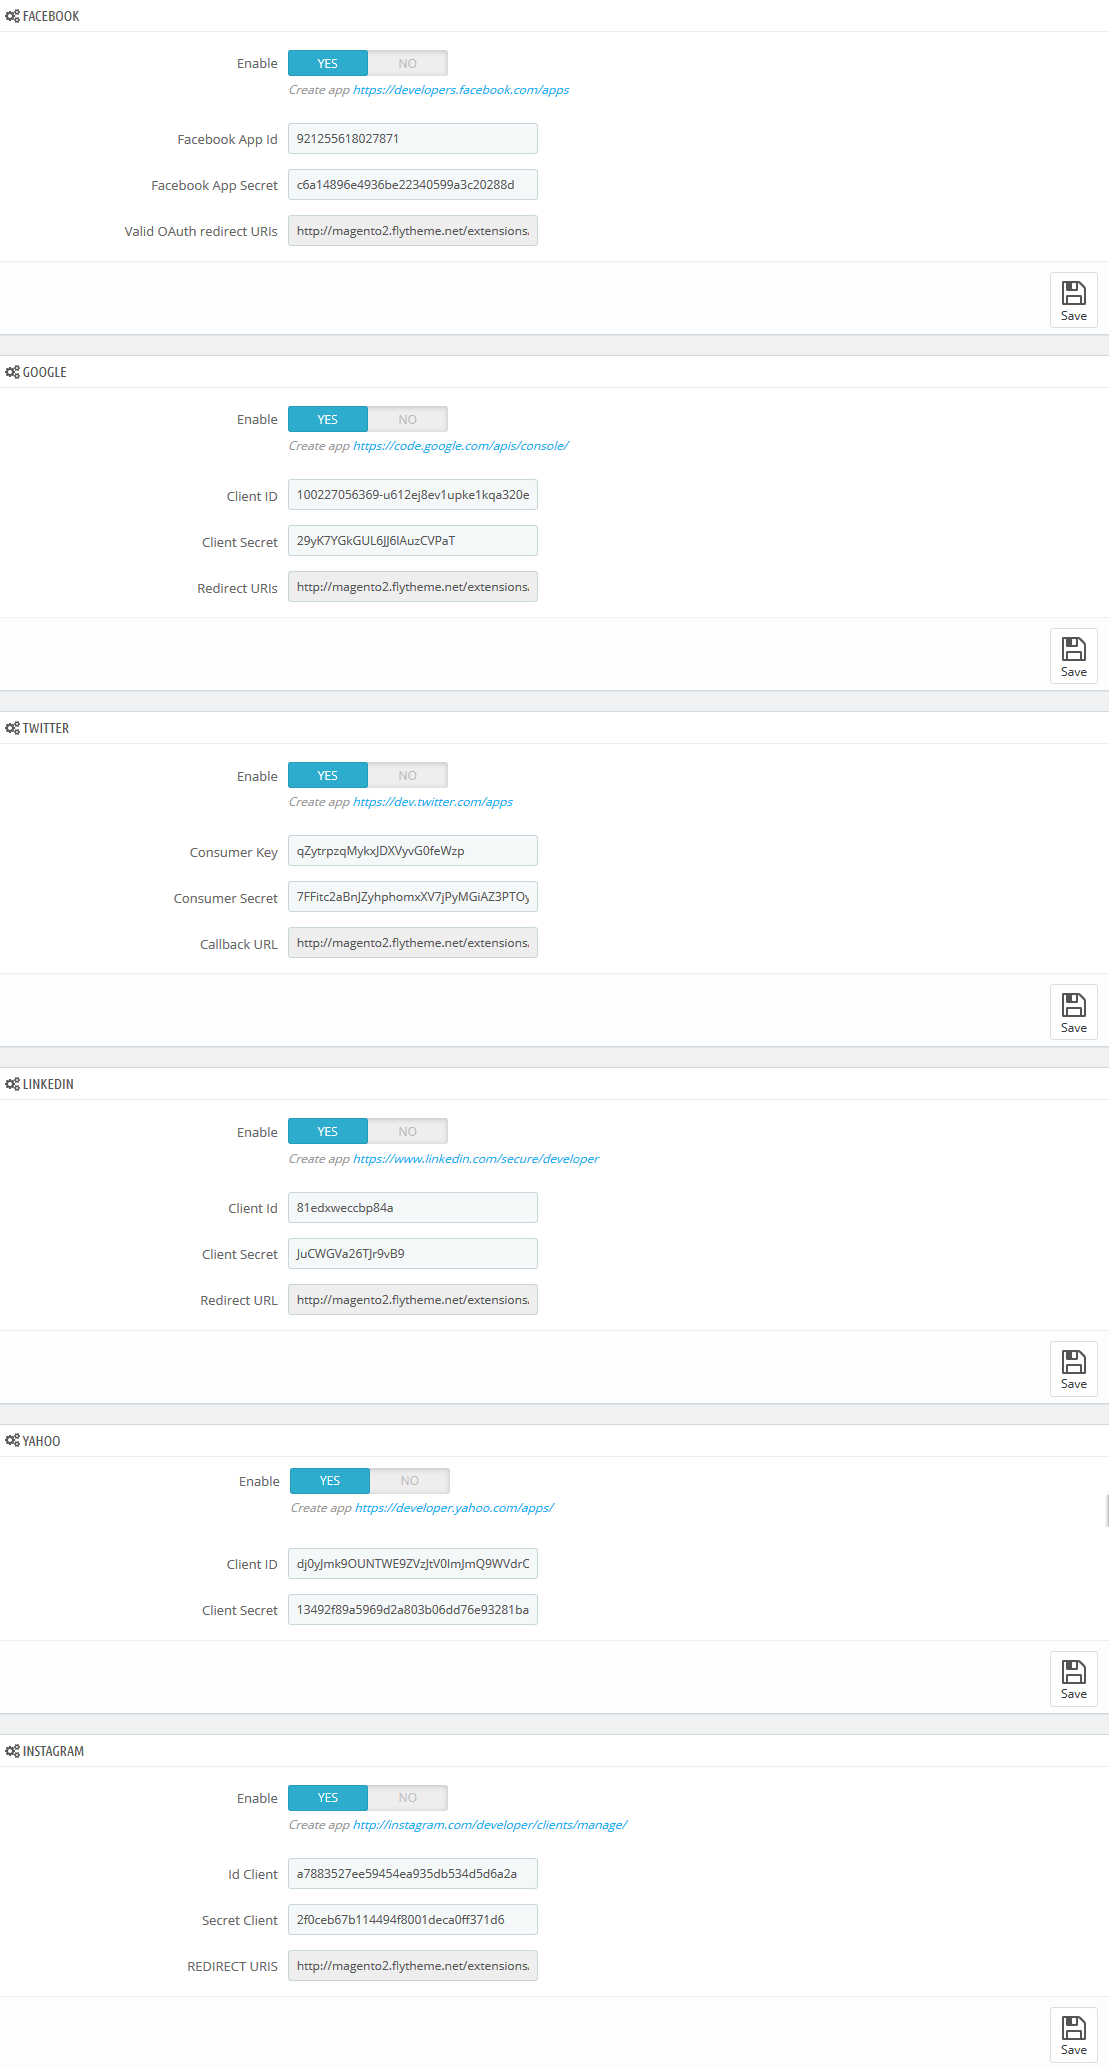Edit the Facebook App Id field
The height and width of the screenshot is (2067, 1109).
coord(413,139)
